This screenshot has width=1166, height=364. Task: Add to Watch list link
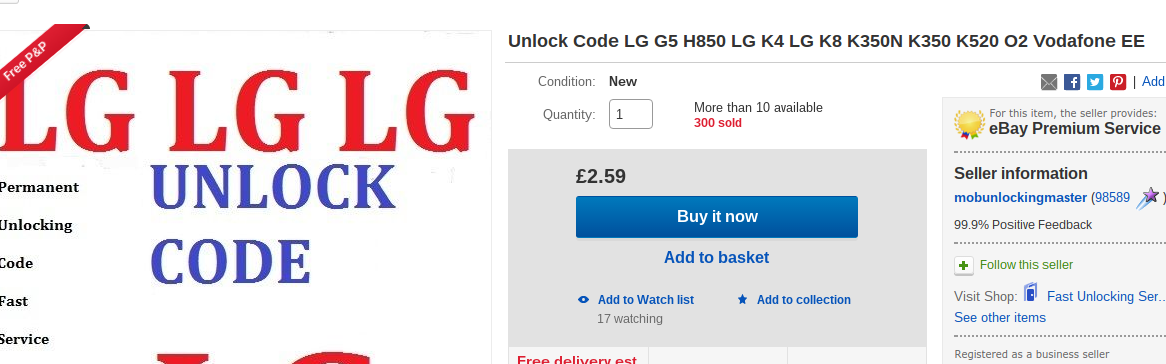point(645,300)
